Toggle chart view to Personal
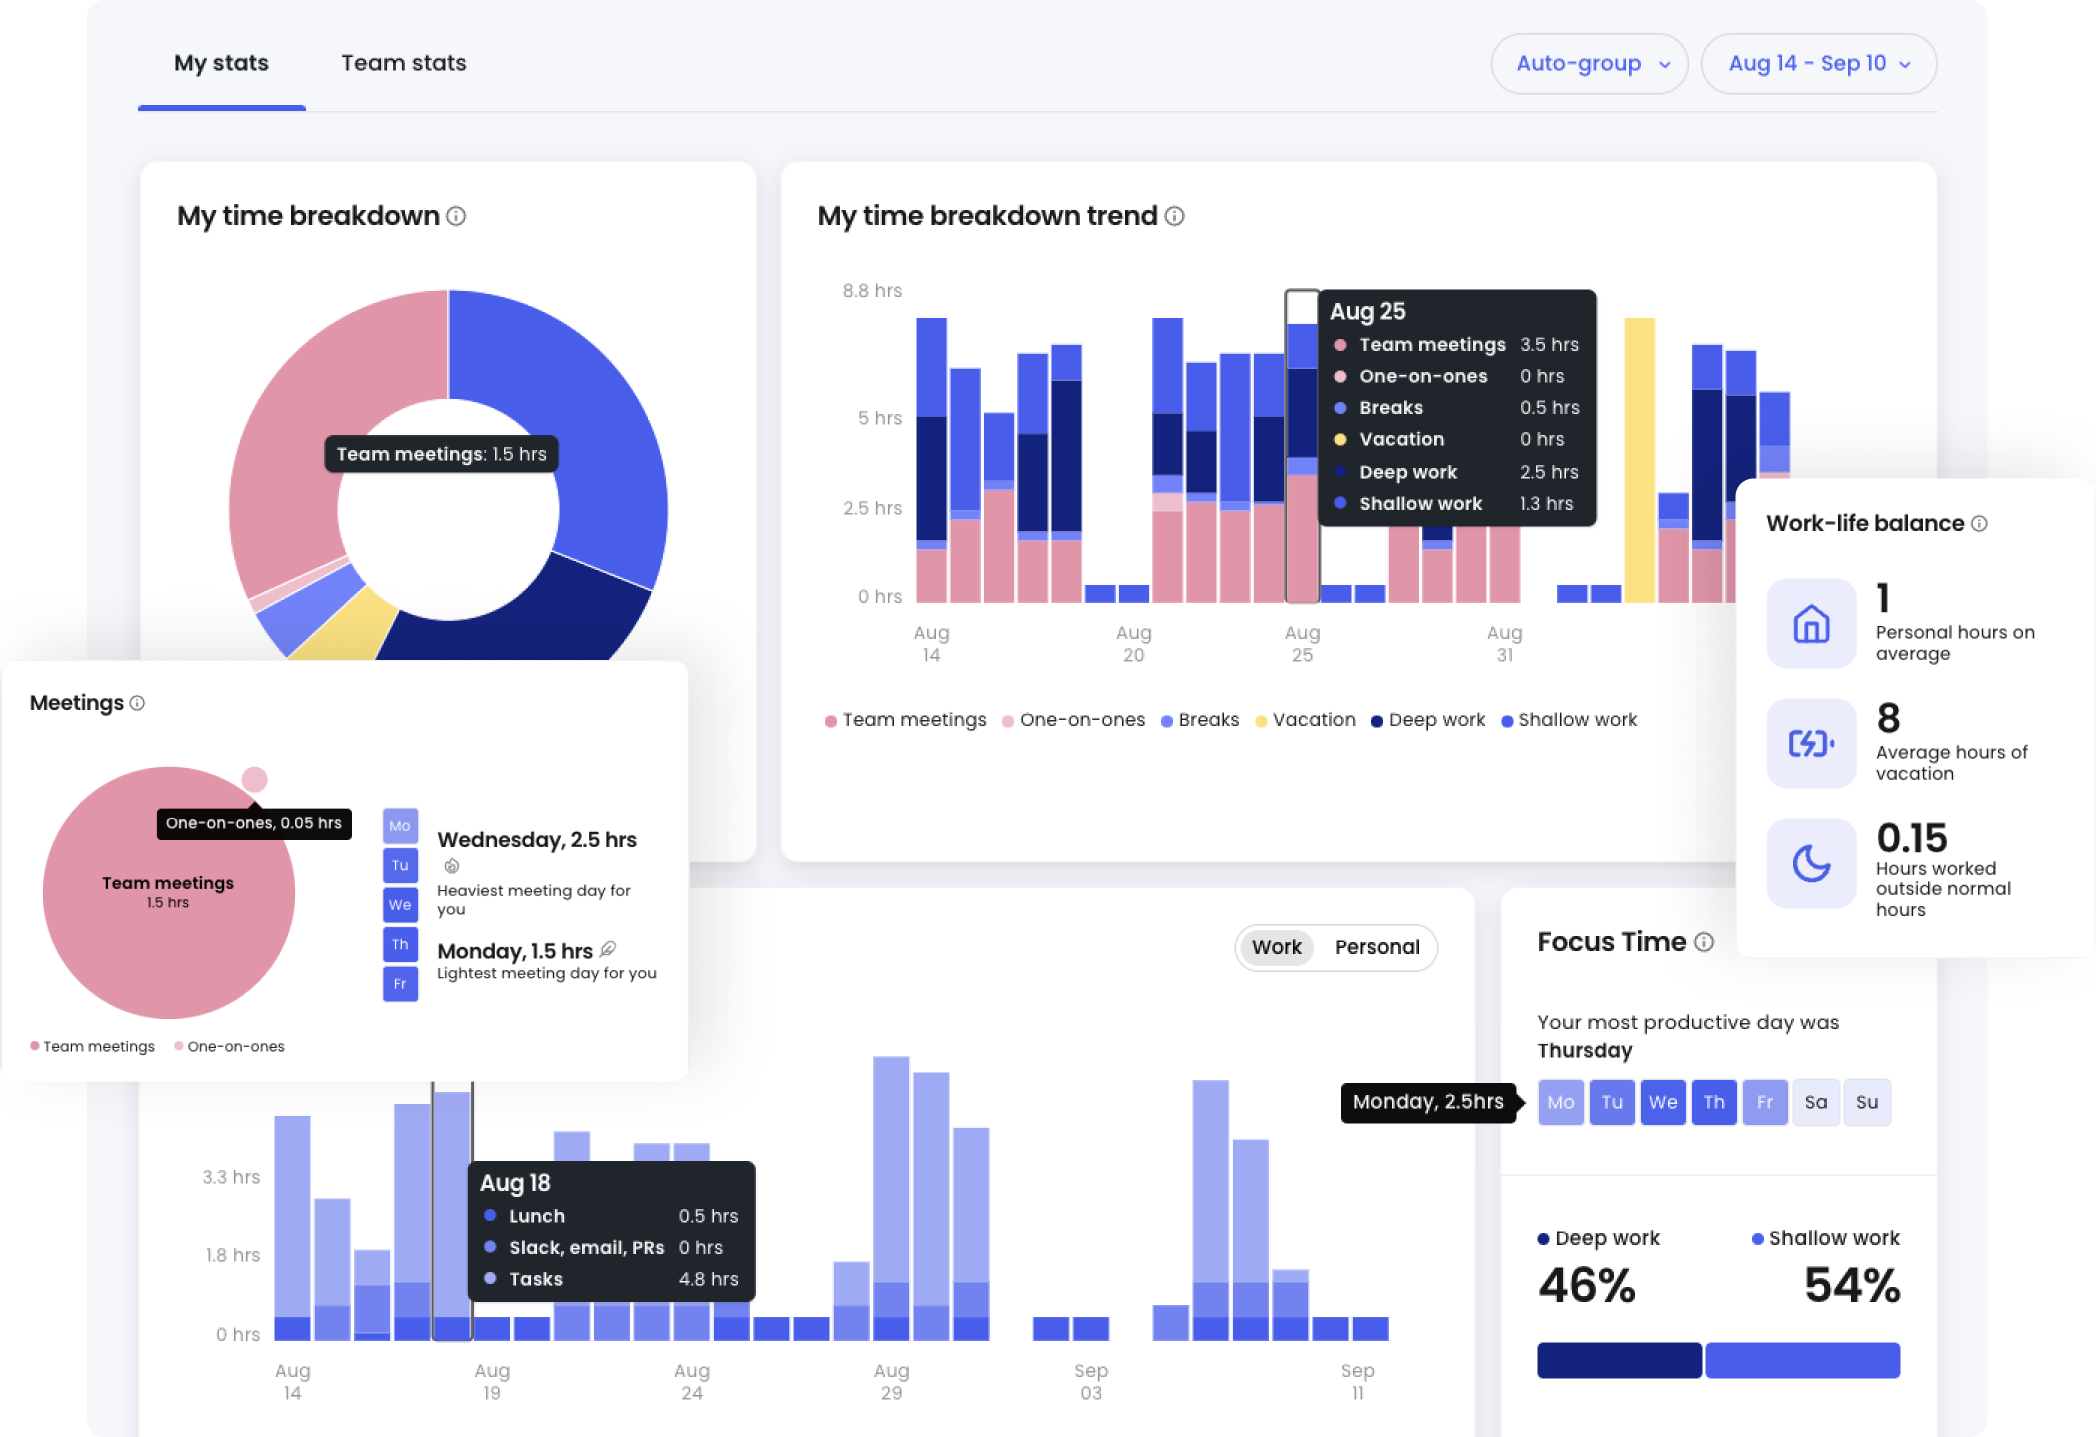 click(1376, 947)
